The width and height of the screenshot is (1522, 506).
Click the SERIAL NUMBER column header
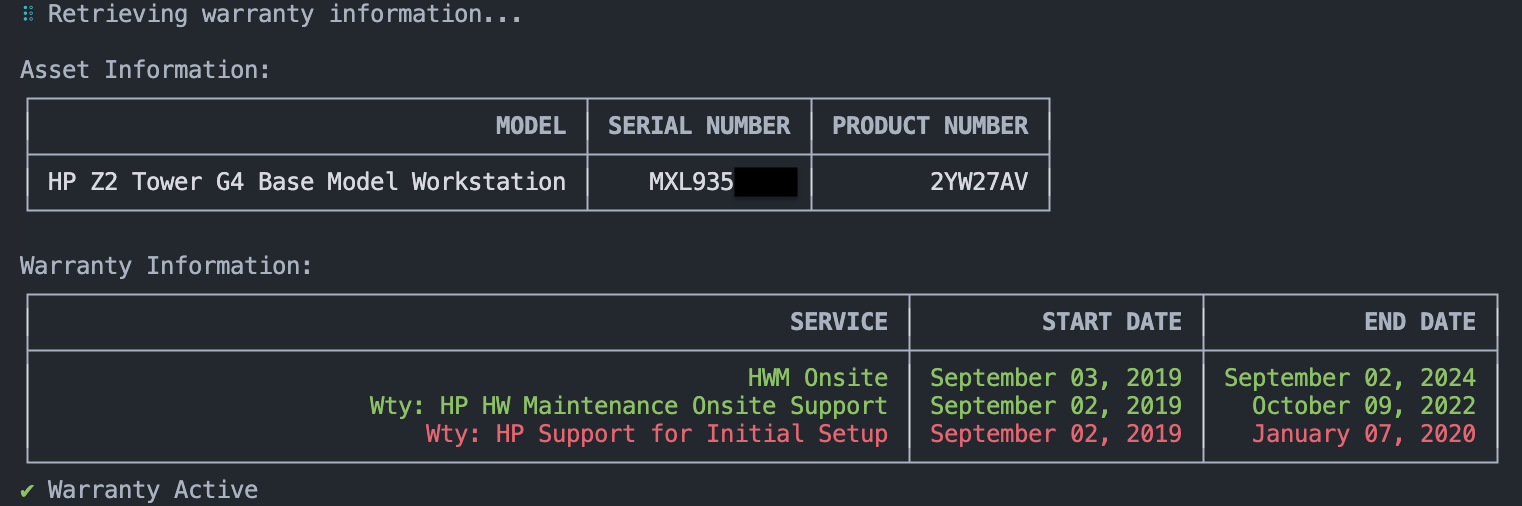[699, 126]
